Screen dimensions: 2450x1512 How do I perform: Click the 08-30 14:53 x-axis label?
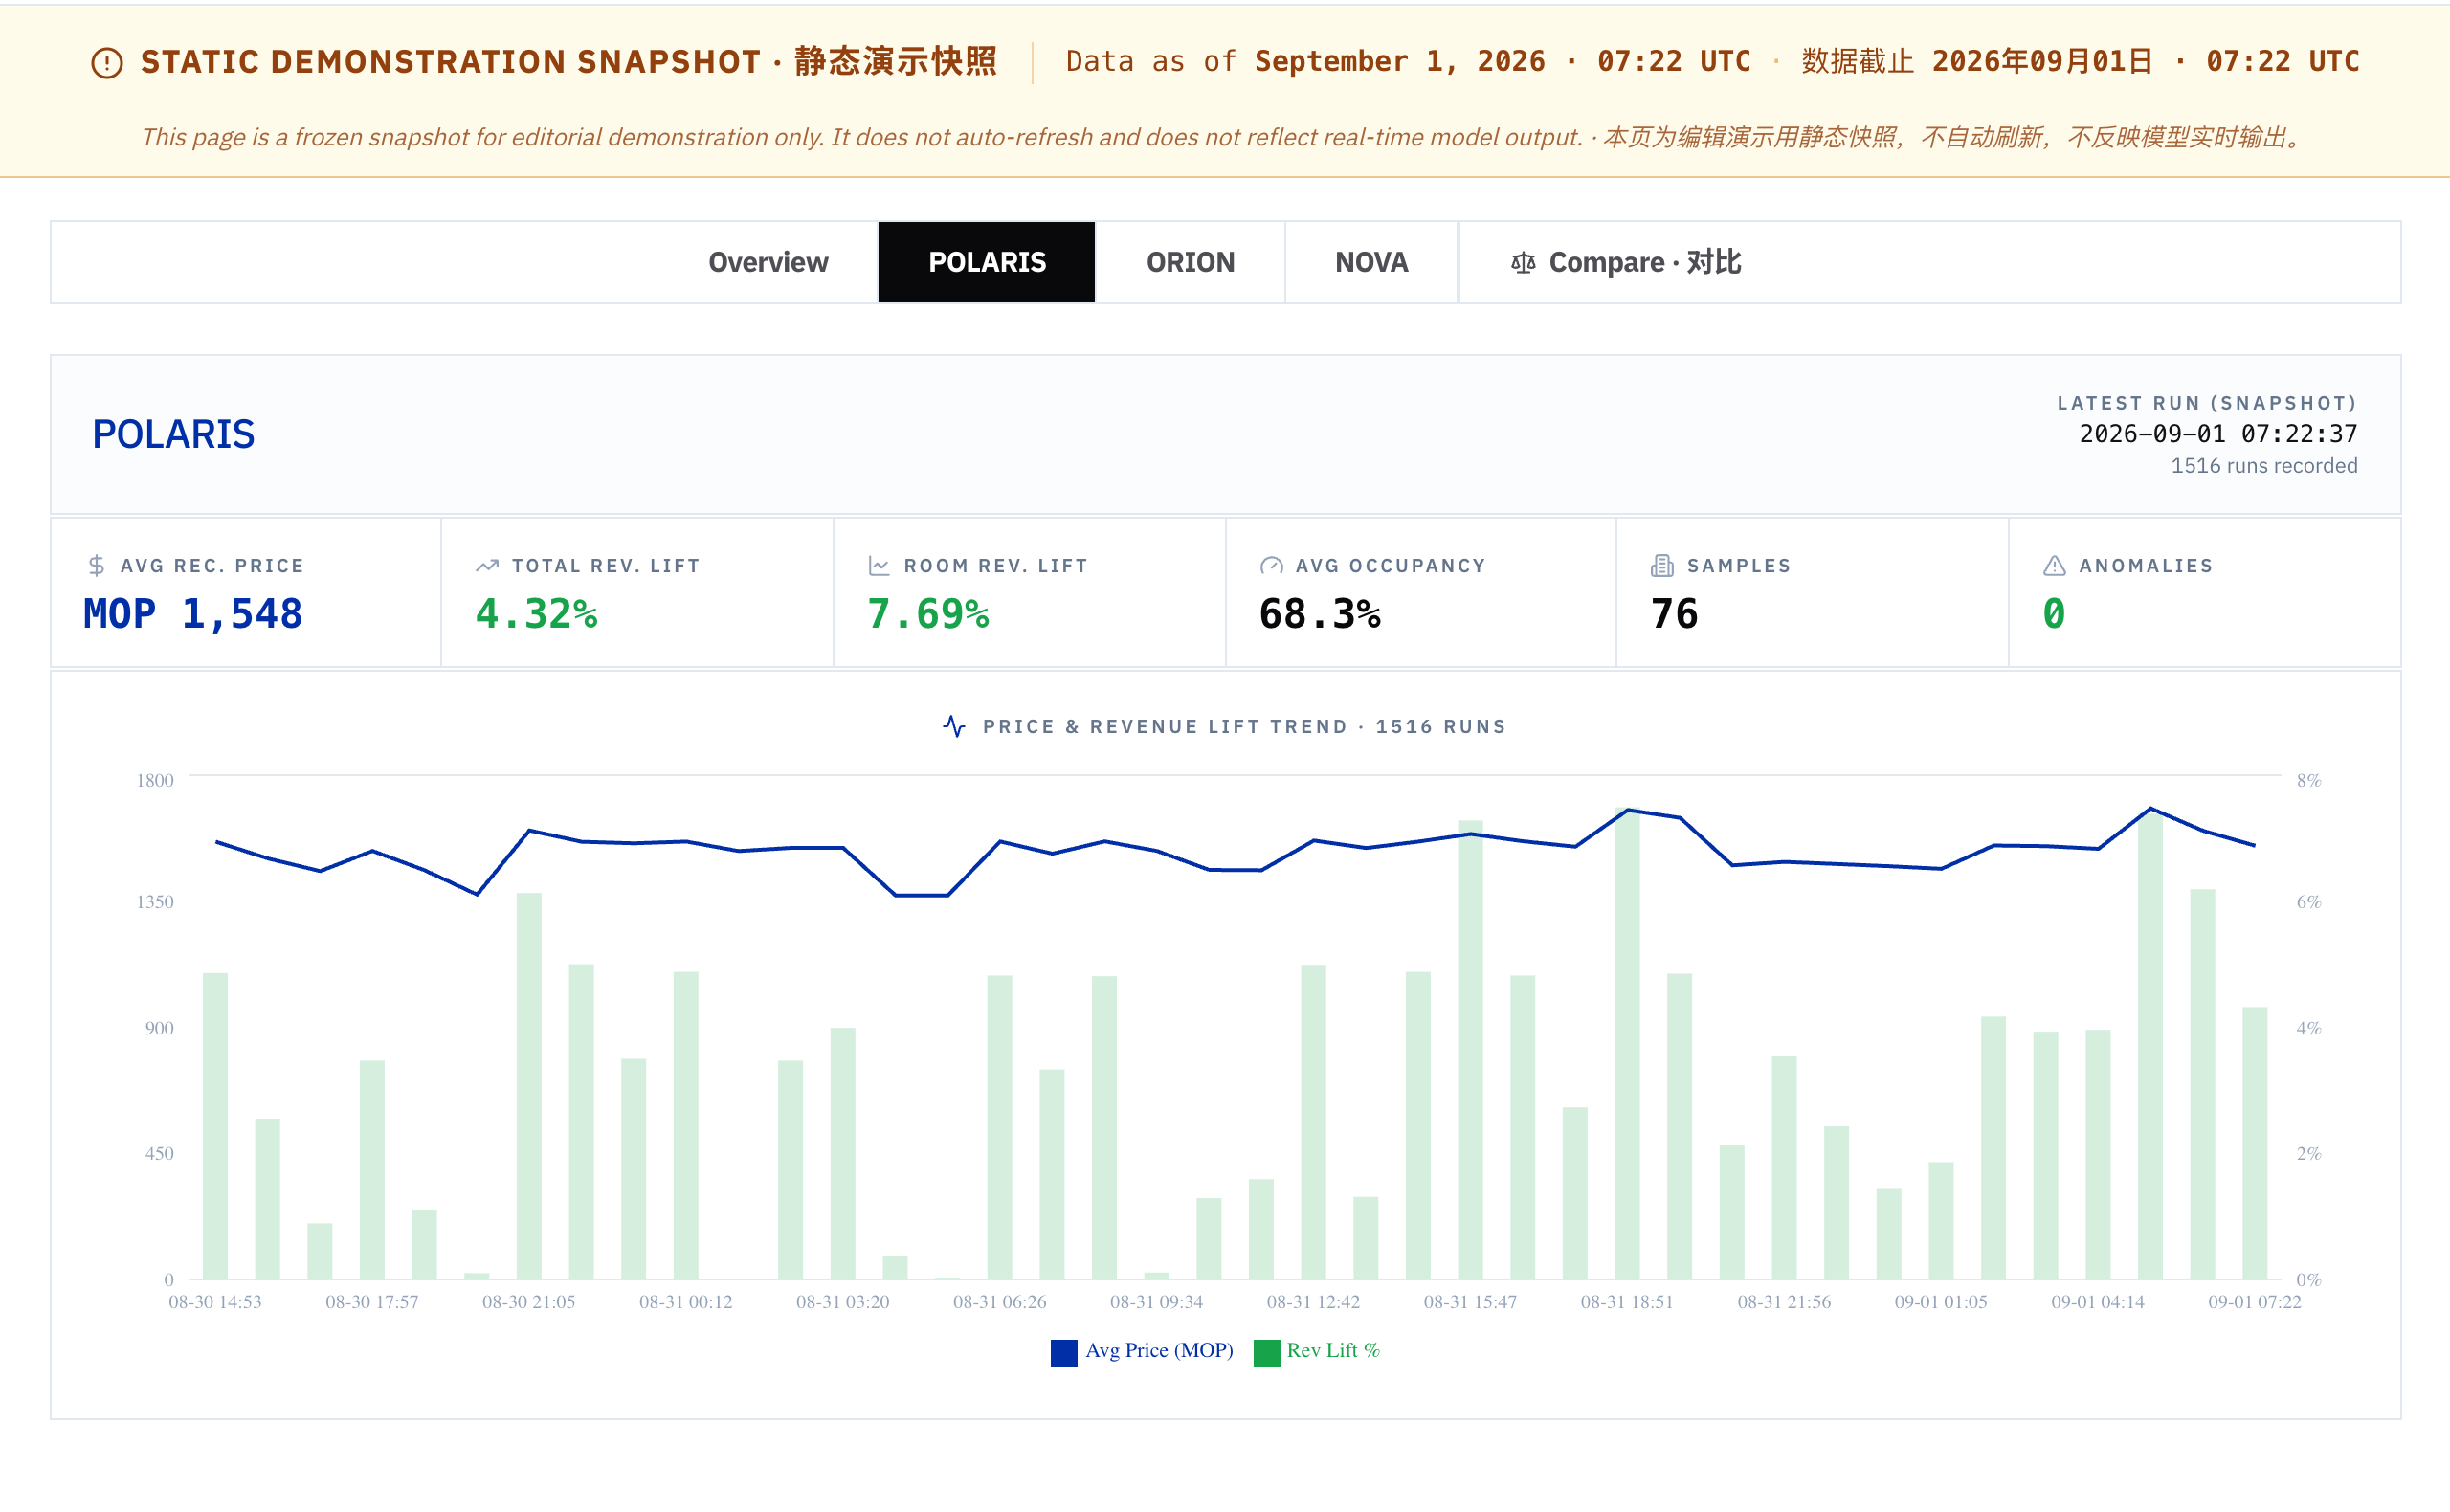pos(215,1302)
